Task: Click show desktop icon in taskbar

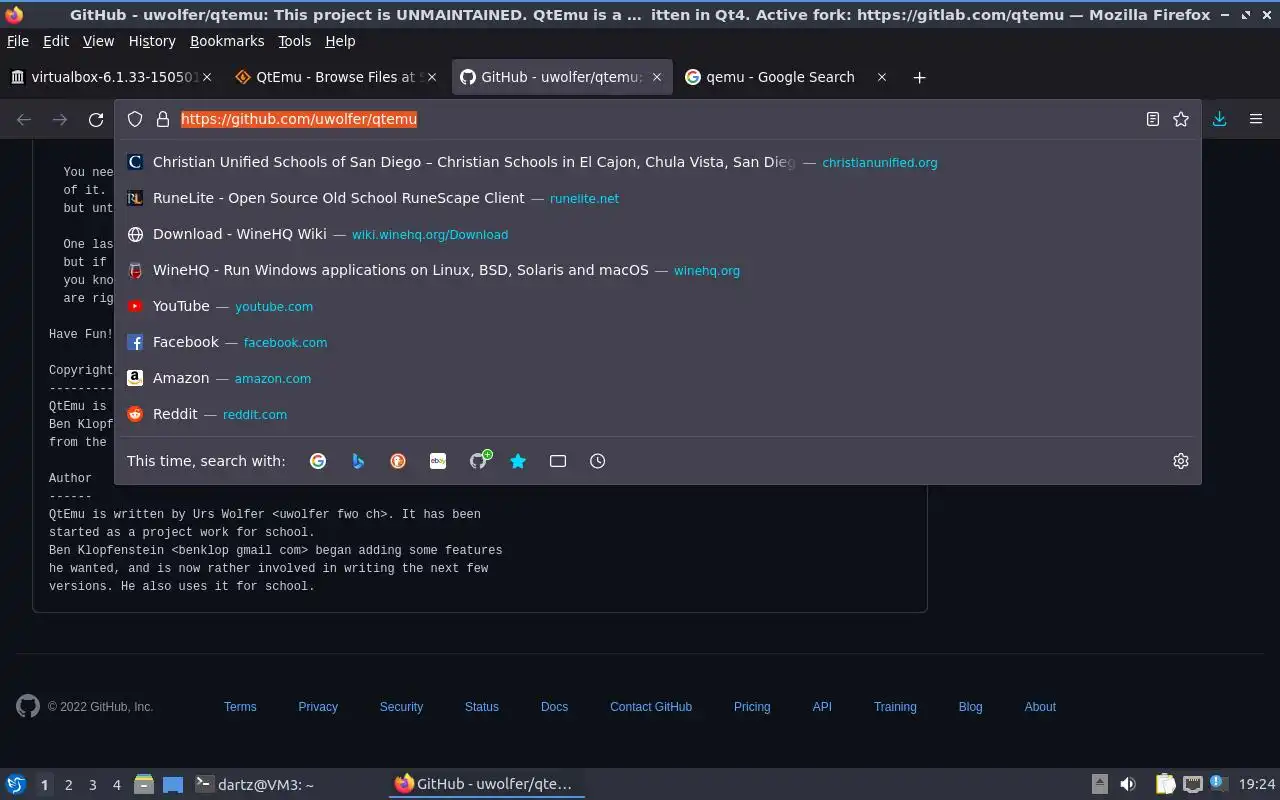Action: pos(173,785)
